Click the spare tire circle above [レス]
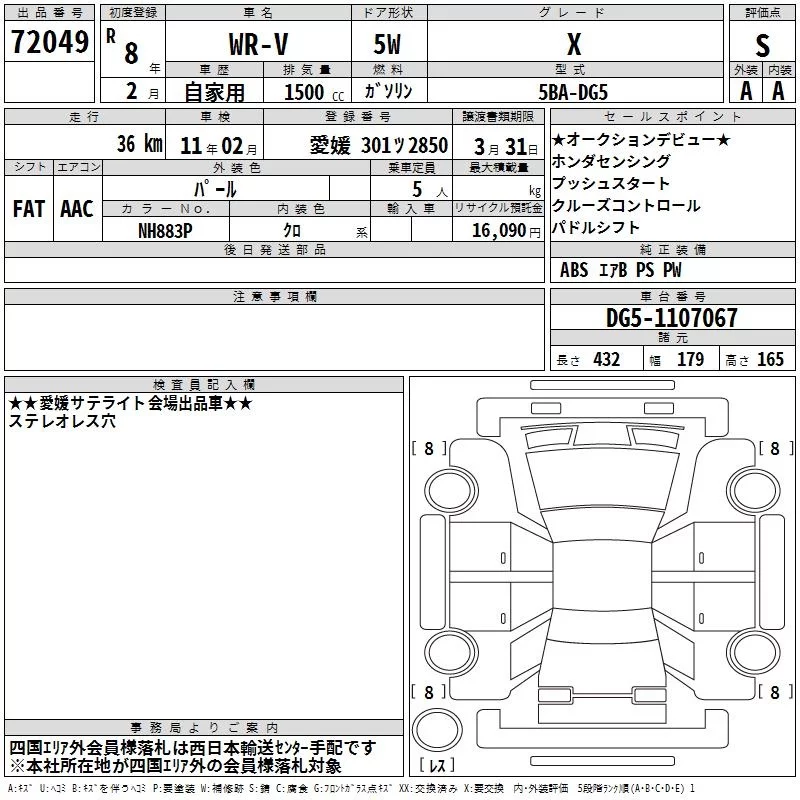The image size is (800, 800). tap(437, 729)
